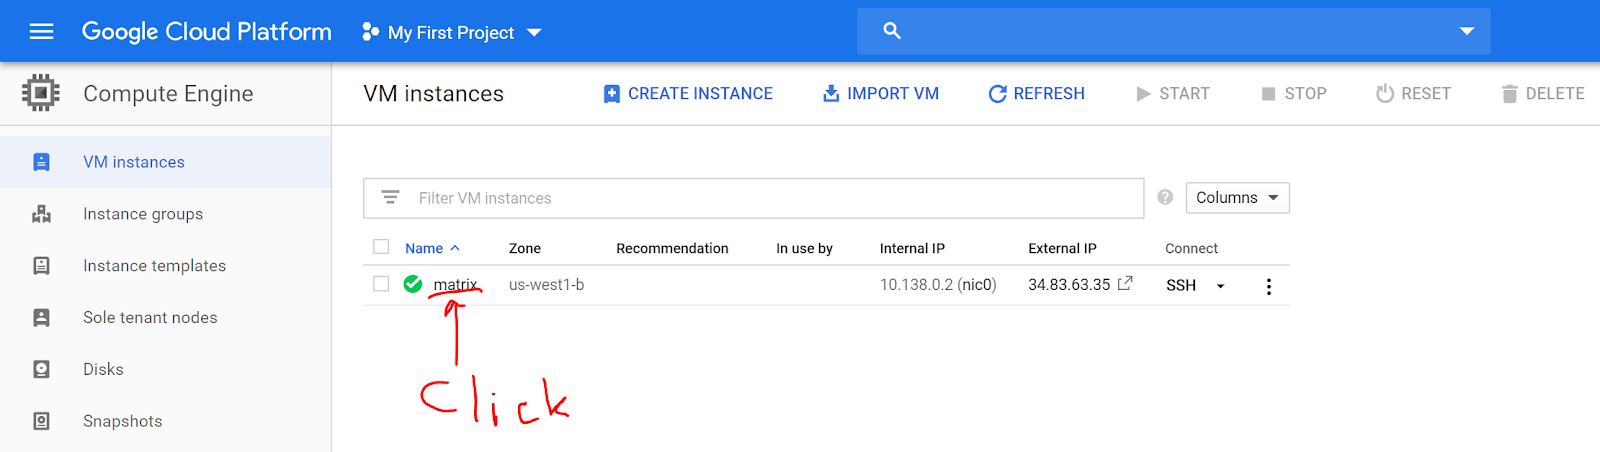Click the us-west1-b zone cell
The width and height of the screenshot is (1600, 452).
pos(546,285)
